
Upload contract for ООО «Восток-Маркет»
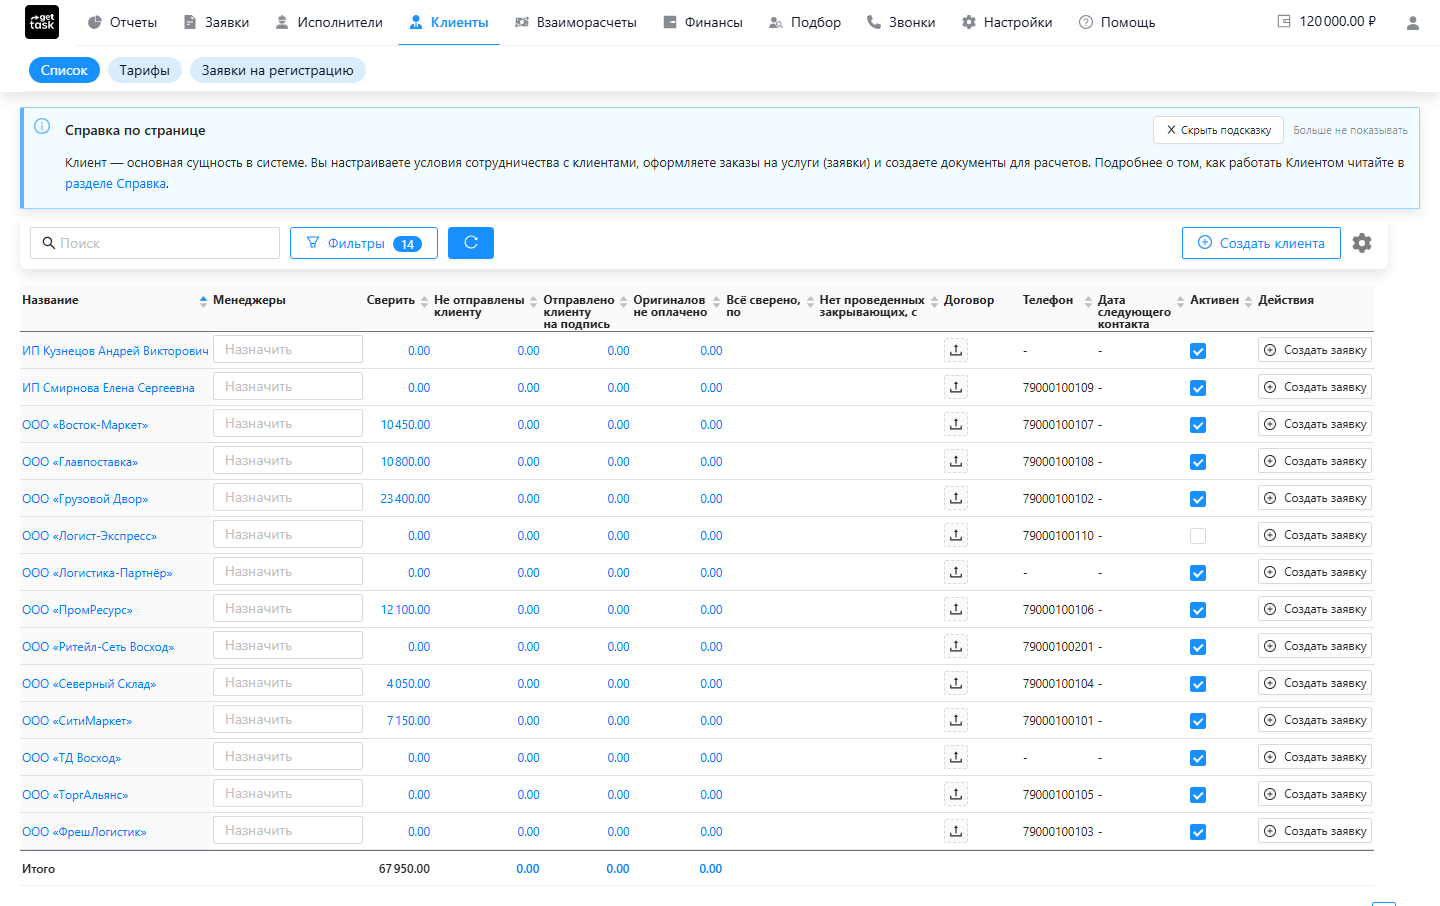[956, 424]
